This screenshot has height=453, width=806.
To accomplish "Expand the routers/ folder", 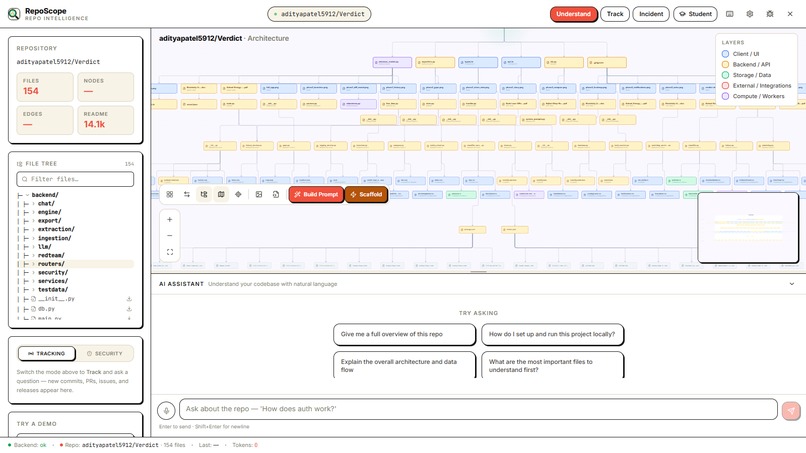I will coord(33,264).
